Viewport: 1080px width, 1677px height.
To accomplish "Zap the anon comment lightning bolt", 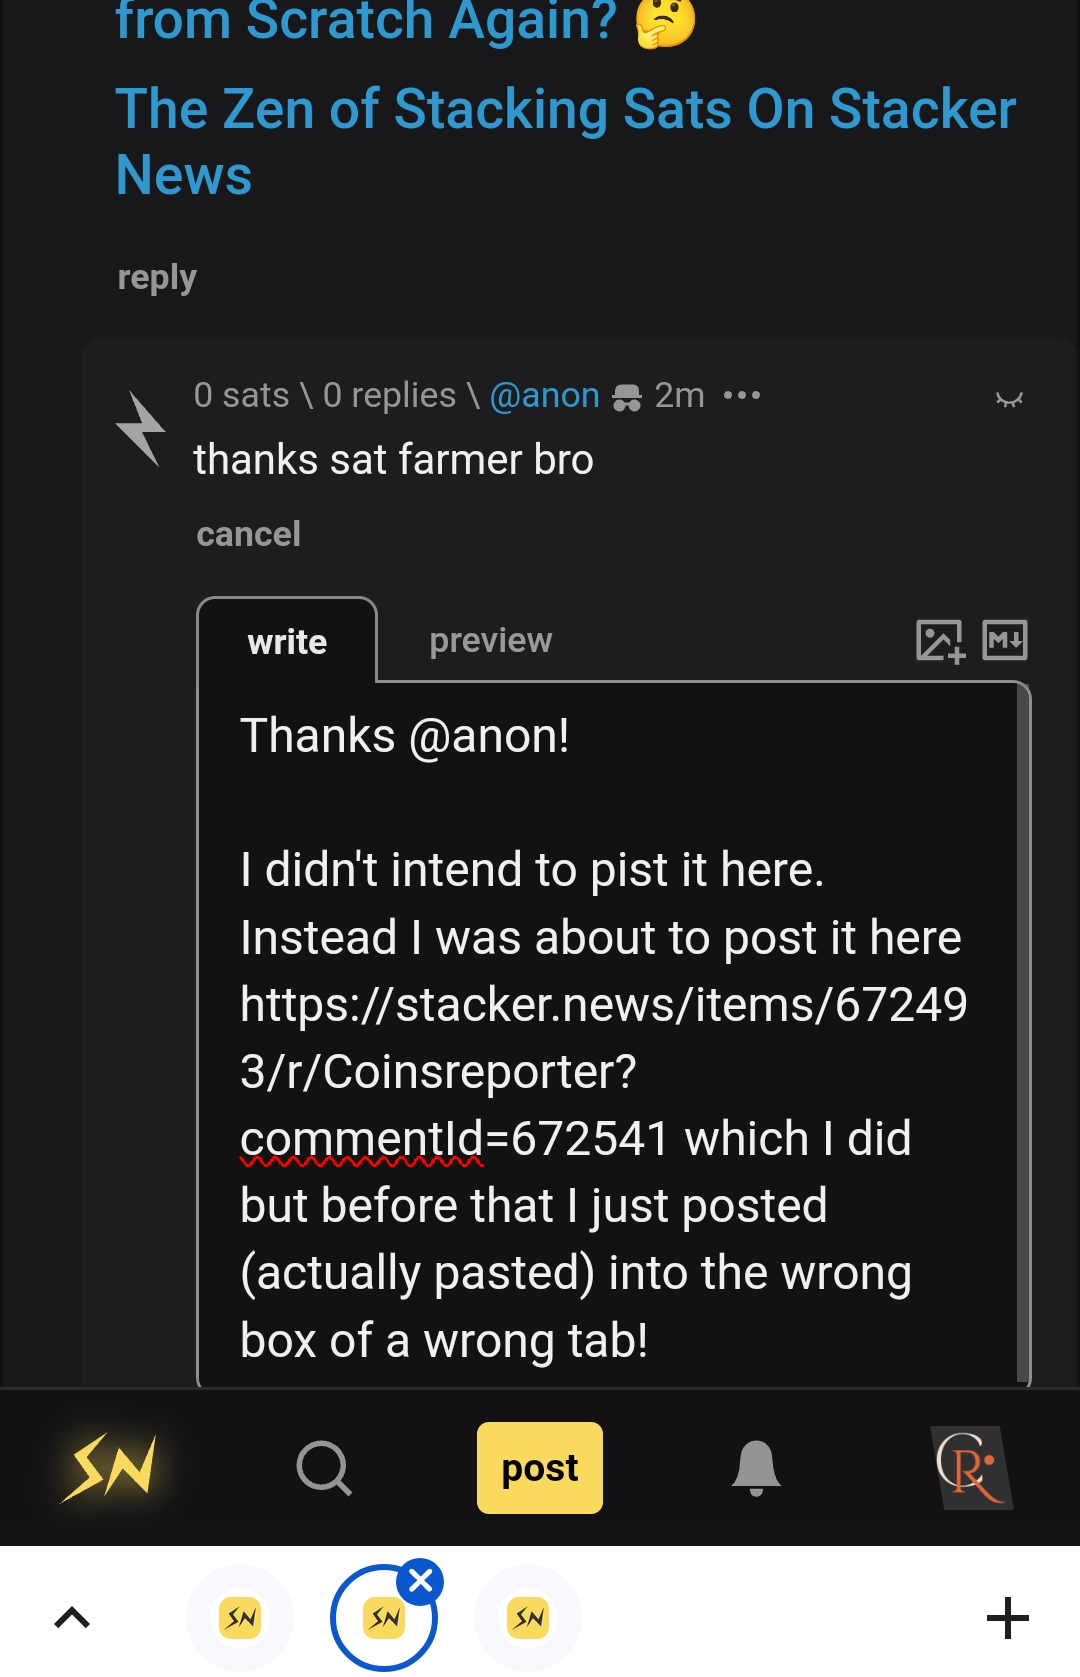I will tap(140, 429).
